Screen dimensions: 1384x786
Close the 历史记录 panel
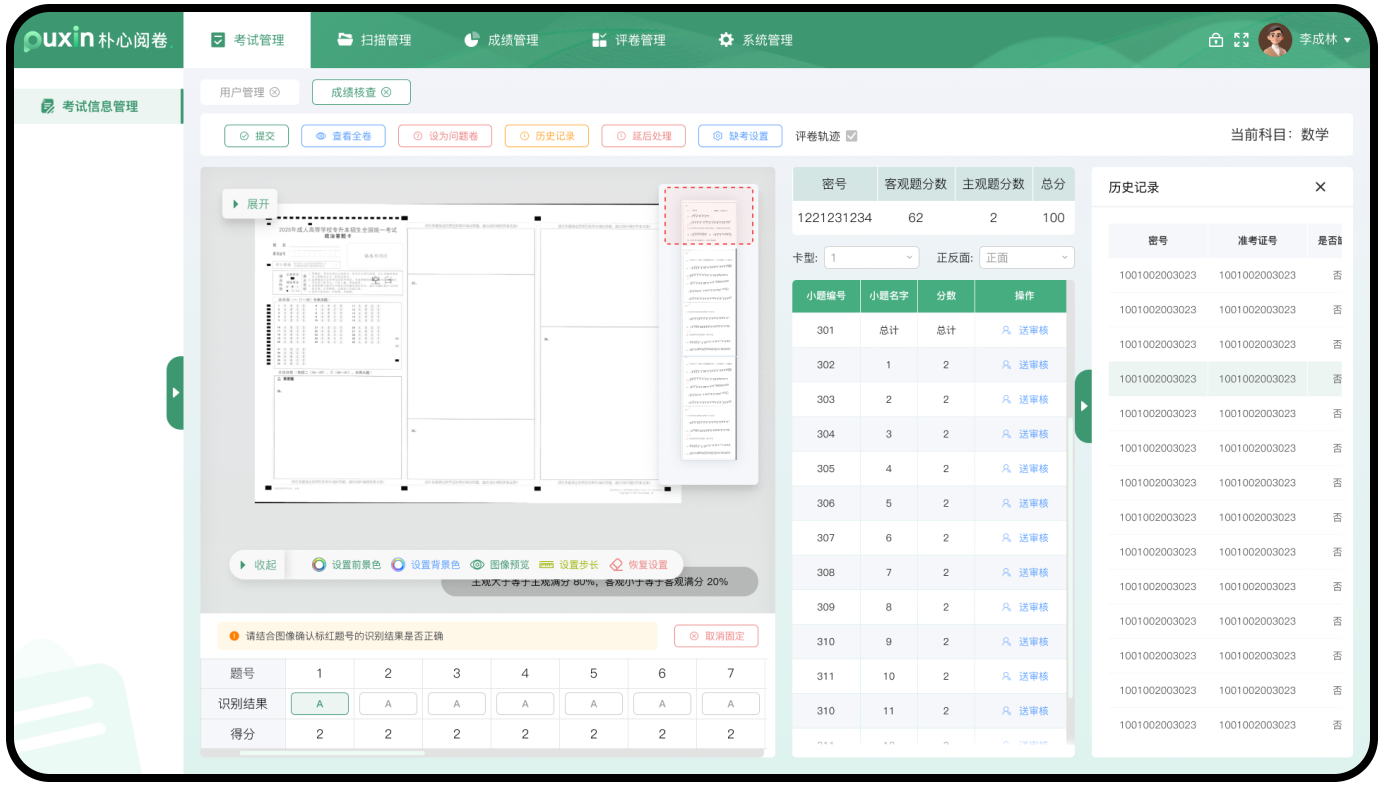(1320, 187)
